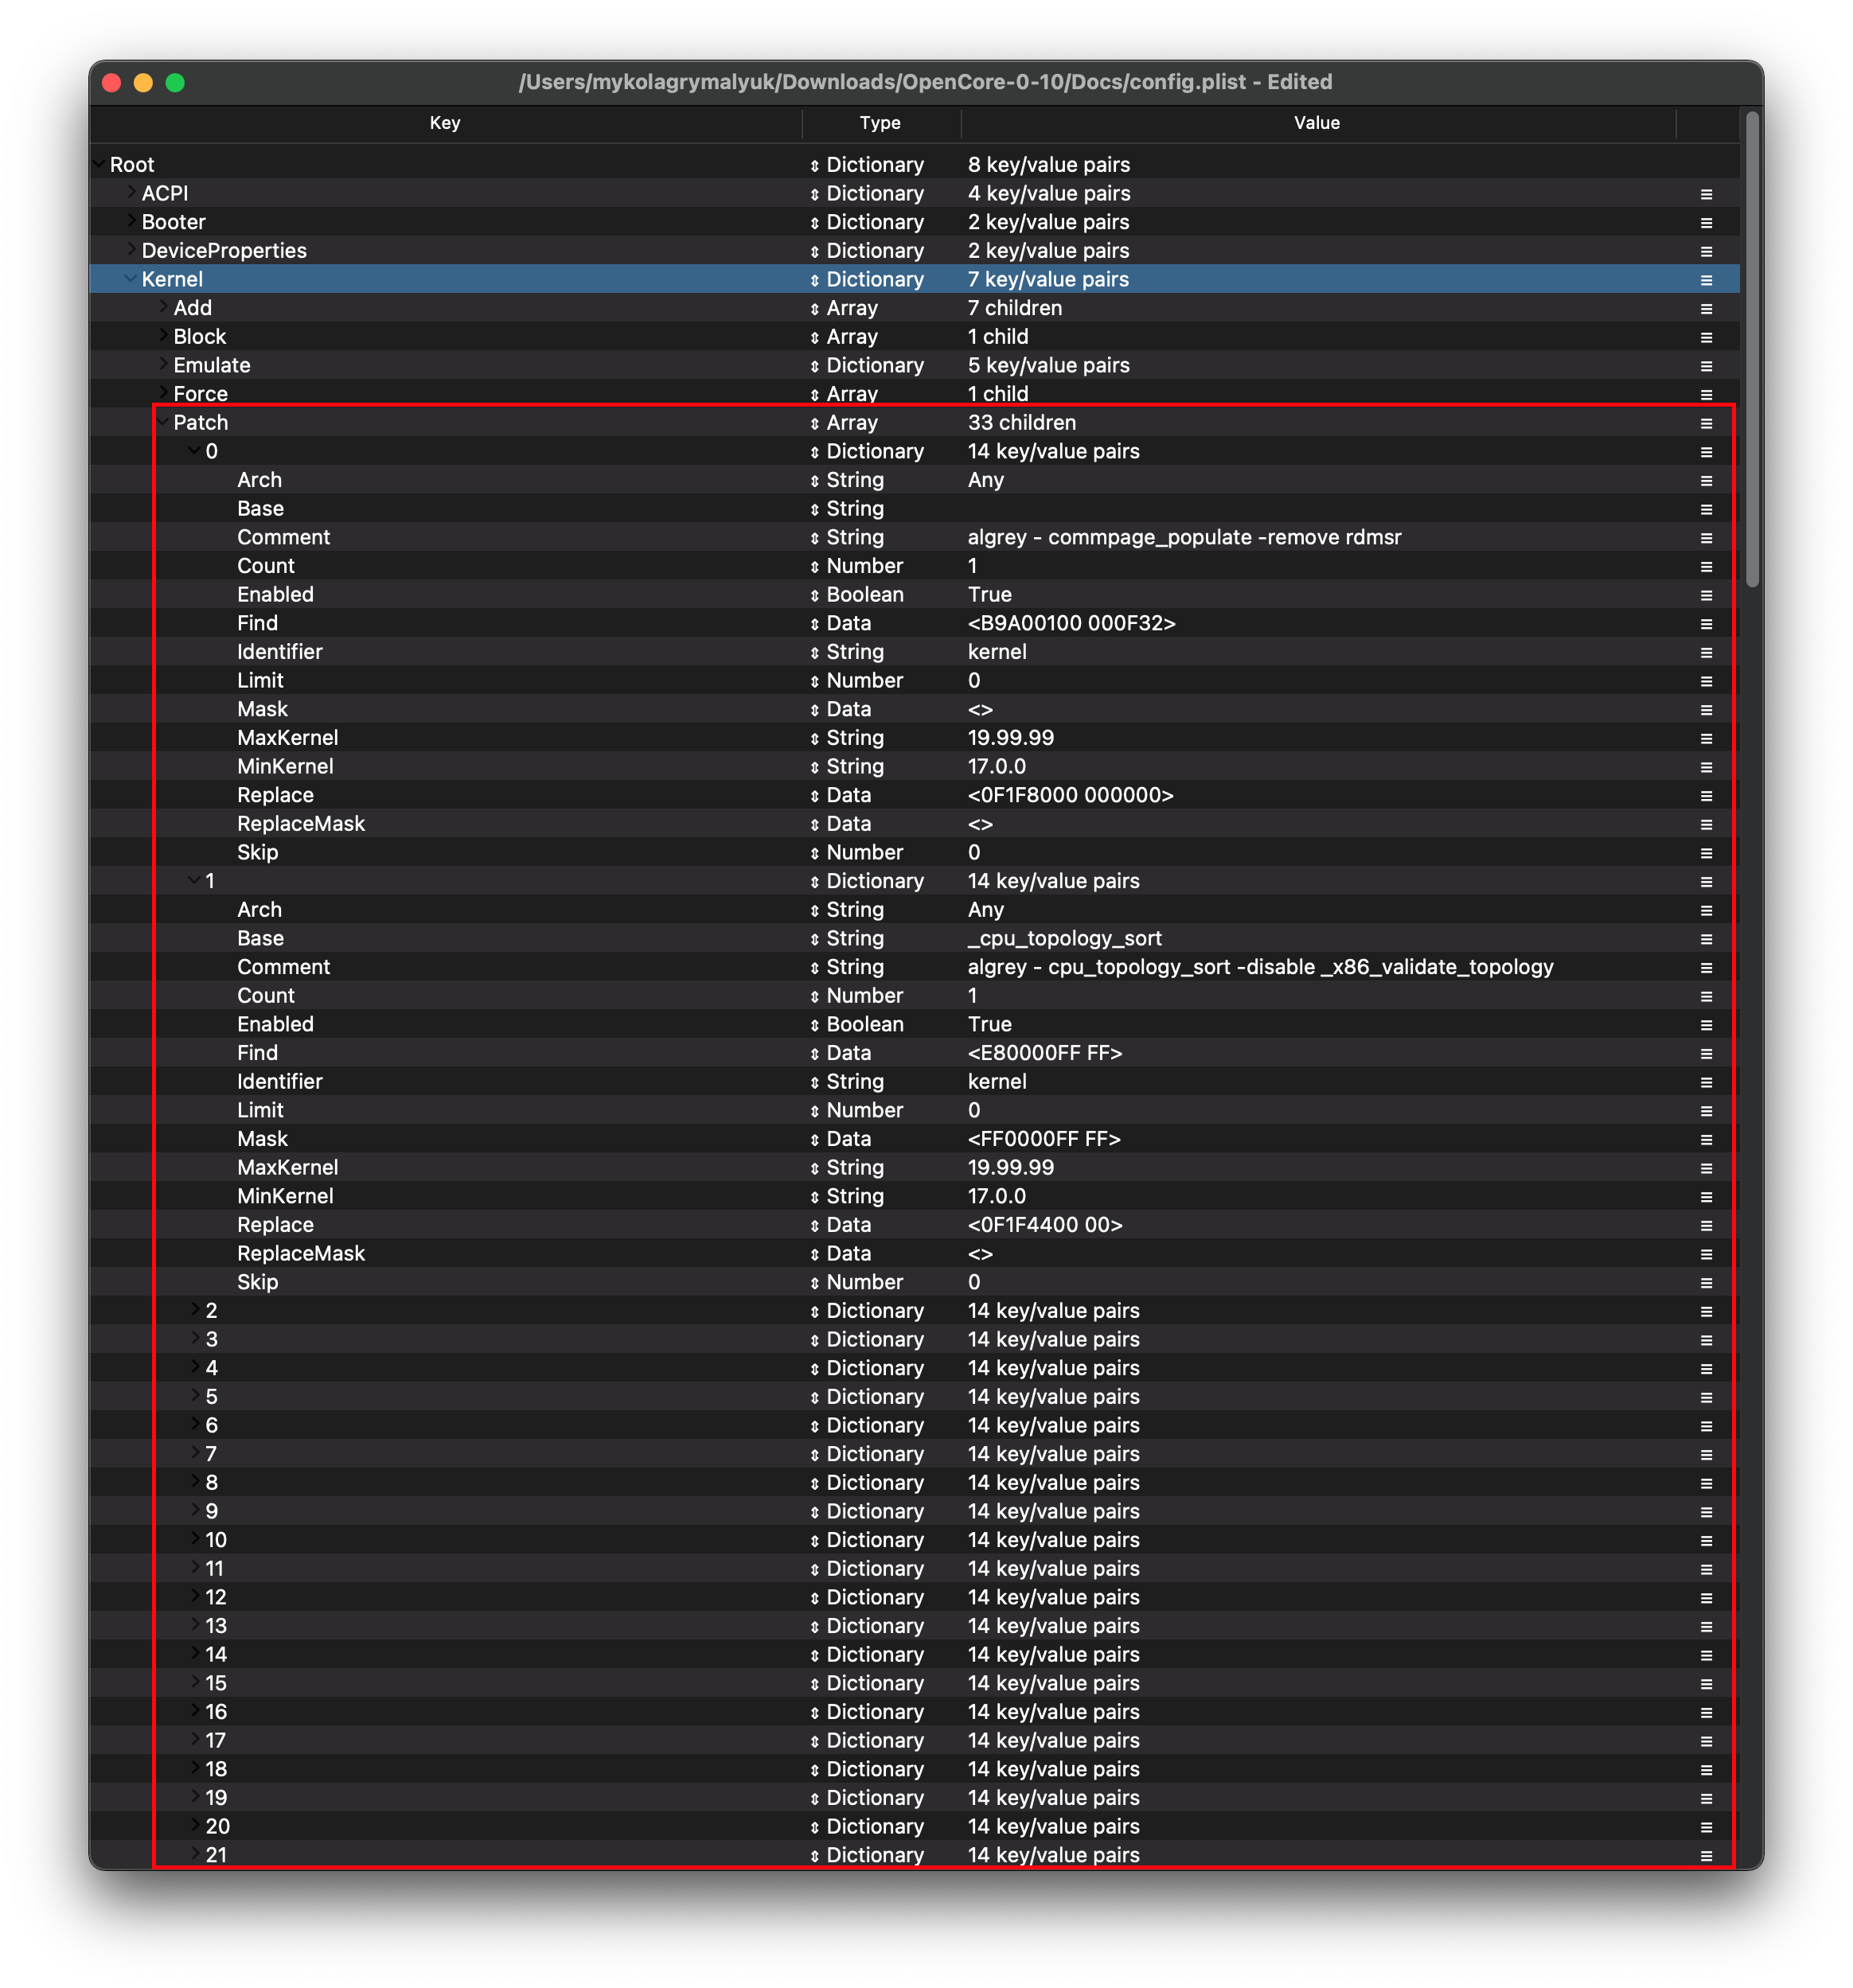Click the vertical scrollbar thumb
The width and height of the screenshot is (1853, 1988).
(1751, 350)
